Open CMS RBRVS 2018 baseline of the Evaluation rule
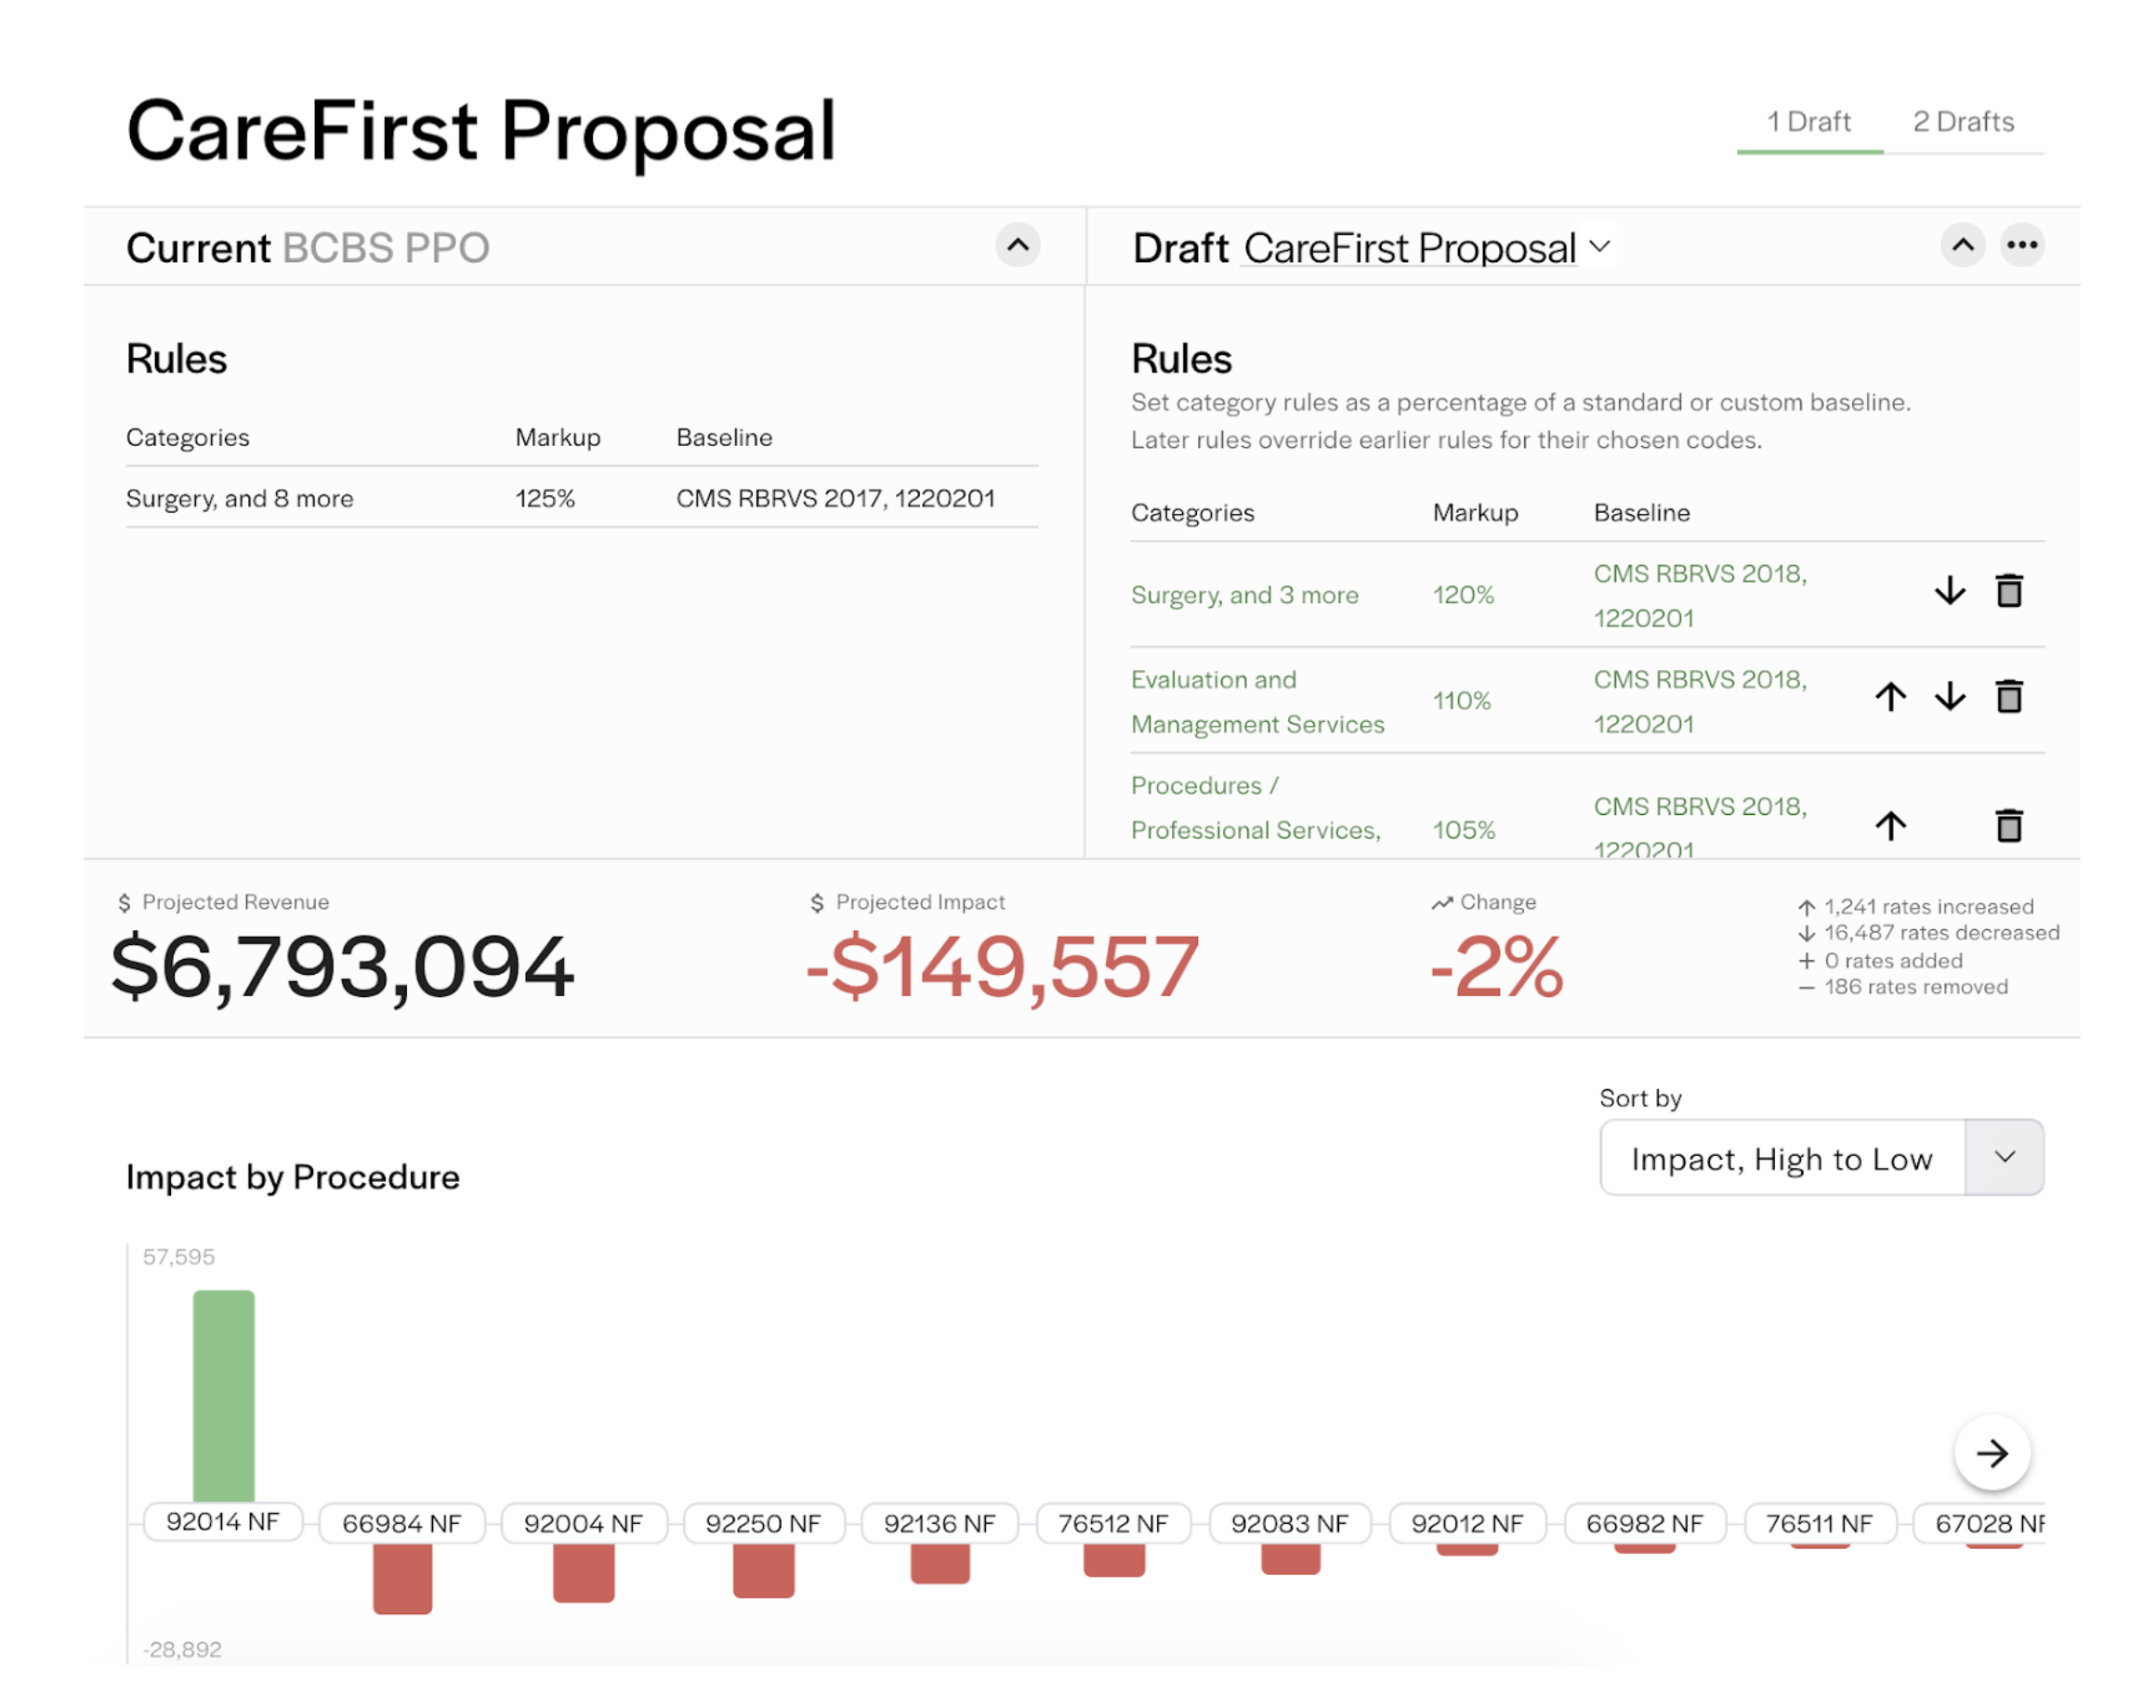Screen dimensions: 2156x1708 pos(1700,701)
